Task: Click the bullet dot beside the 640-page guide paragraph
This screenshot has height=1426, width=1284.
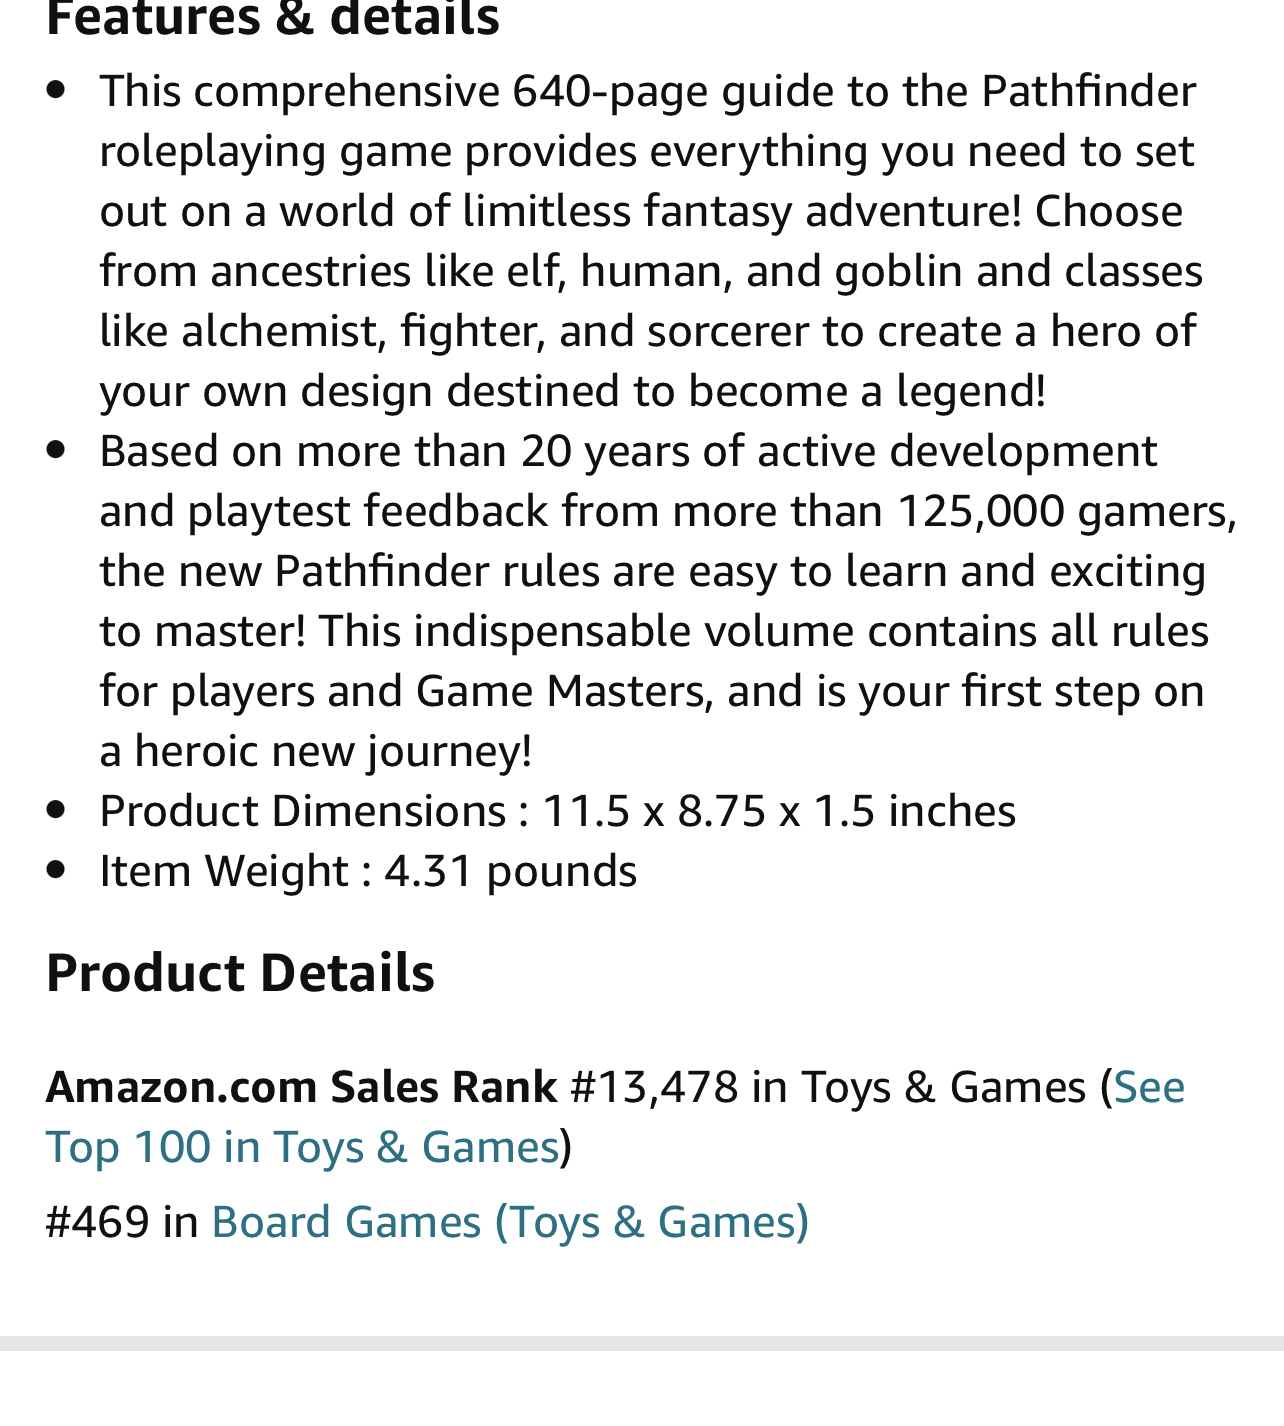Action: [x=56, y=90]
